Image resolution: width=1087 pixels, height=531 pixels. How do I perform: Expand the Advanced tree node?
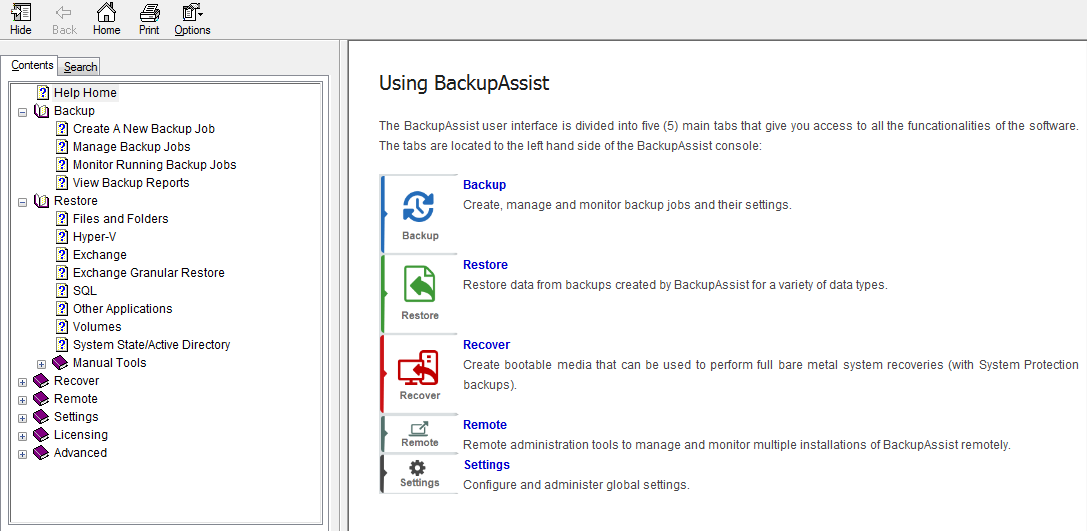click(x=23, y=454)
